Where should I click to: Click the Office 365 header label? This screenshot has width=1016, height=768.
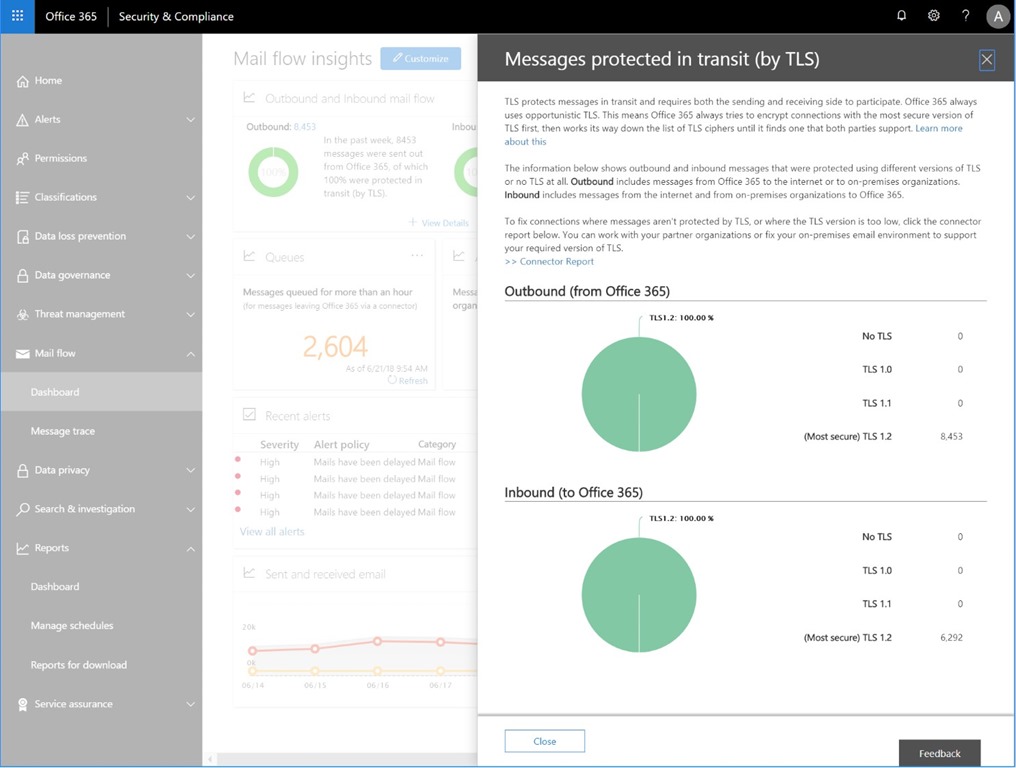tap(71, 17)
